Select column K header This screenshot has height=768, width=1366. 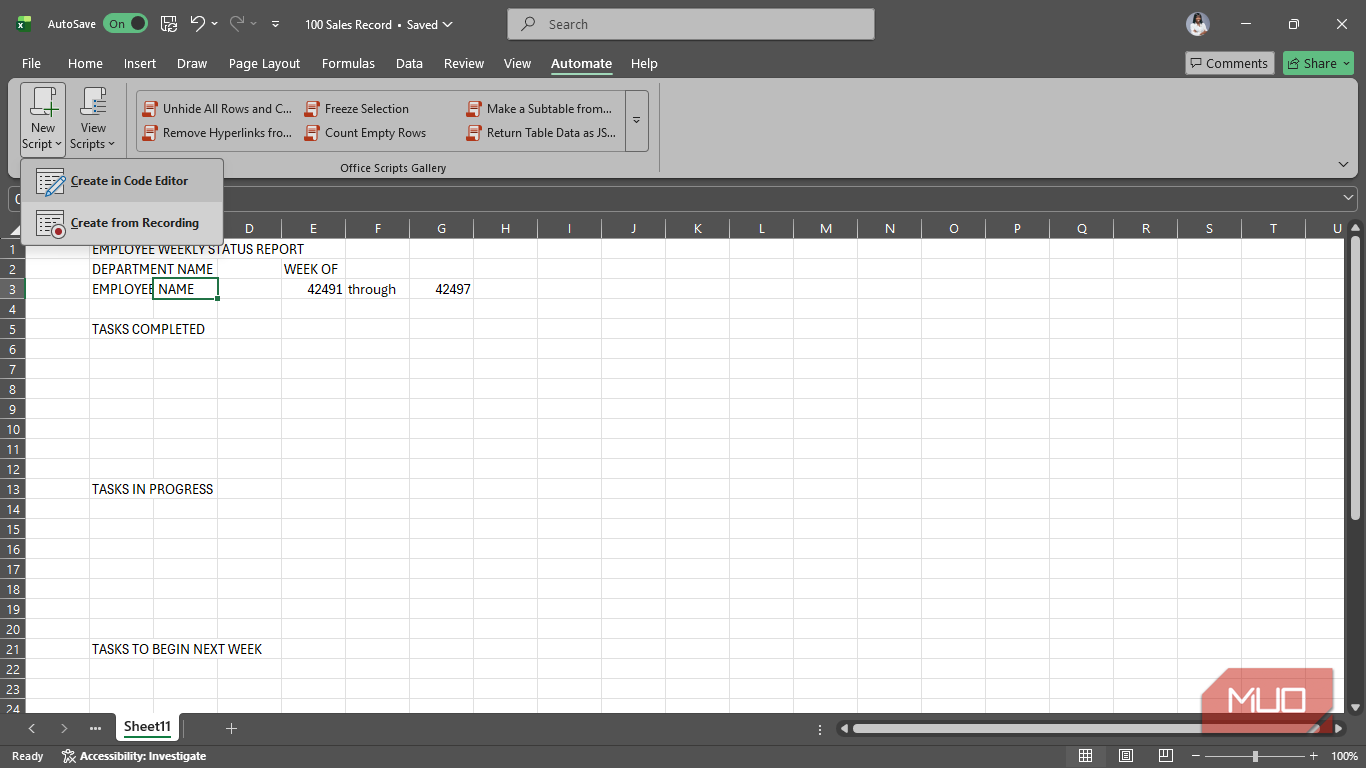[697, 229]
